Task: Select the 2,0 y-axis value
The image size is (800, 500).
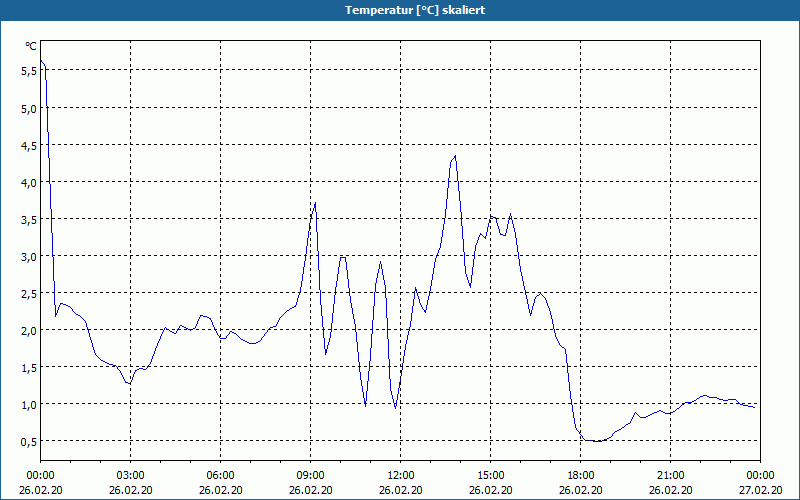Action: tap(29, 331)
